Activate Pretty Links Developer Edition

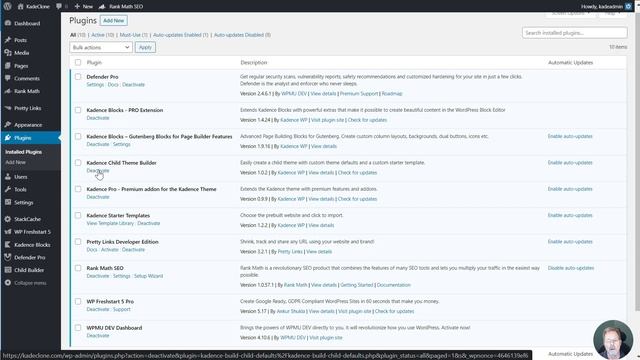109,249
